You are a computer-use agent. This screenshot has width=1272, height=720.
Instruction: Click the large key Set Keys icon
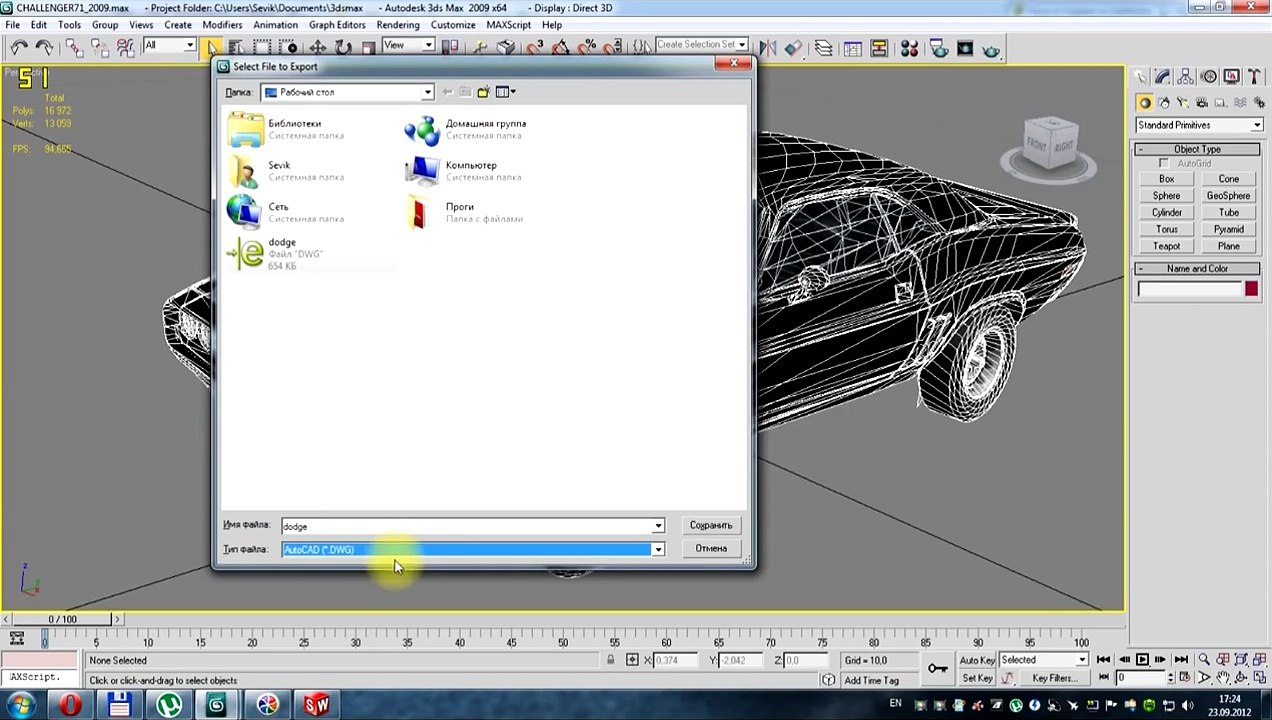938,668
